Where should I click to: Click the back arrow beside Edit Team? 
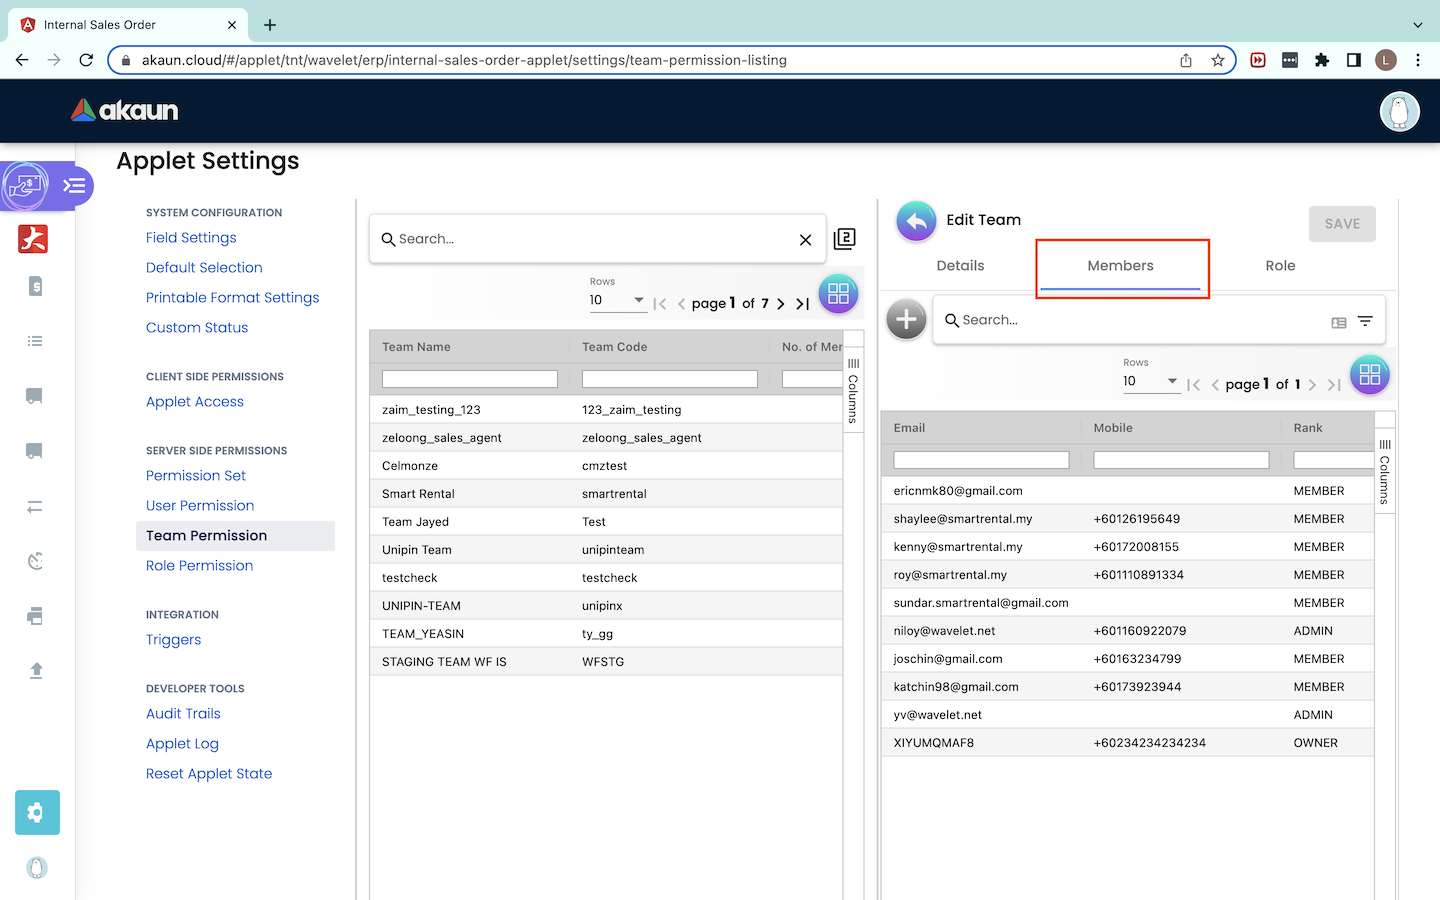click(x=915, y=221)
